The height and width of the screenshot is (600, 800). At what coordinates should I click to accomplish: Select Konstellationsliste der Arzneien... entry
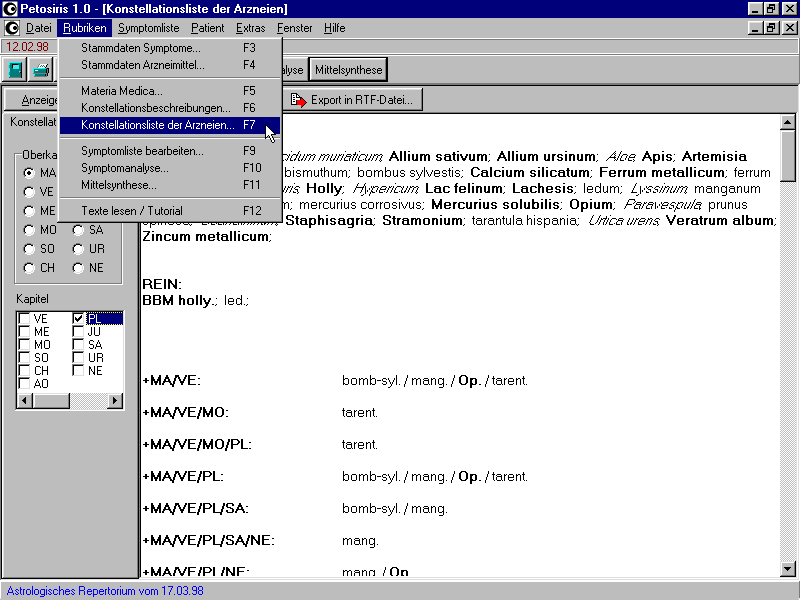point(170,125)
